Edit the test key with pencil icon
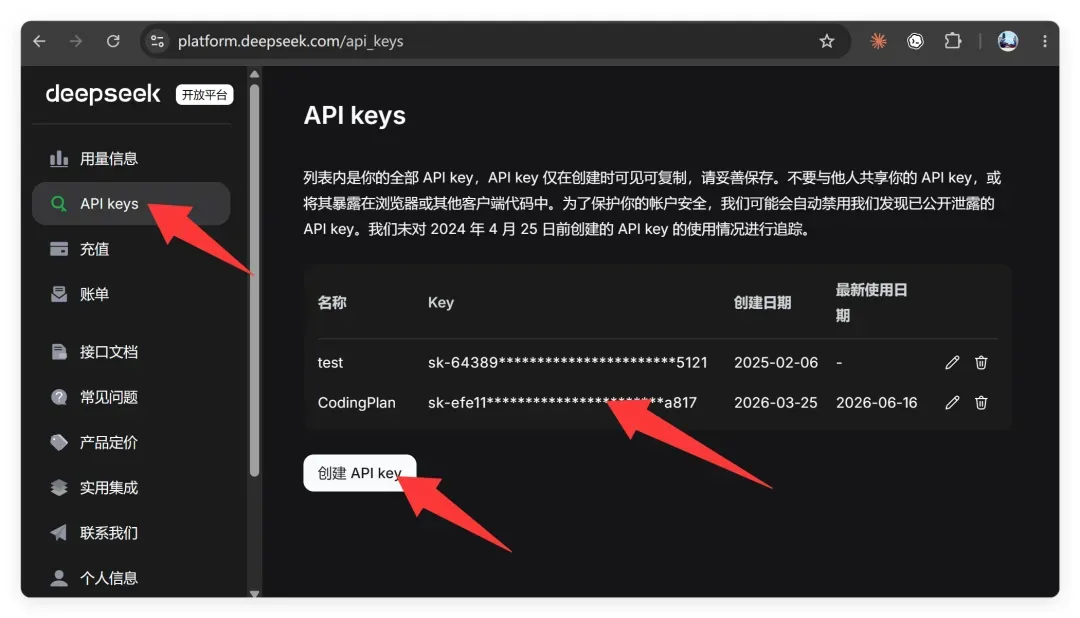The image size is (1080, 618). click(952, 362)
